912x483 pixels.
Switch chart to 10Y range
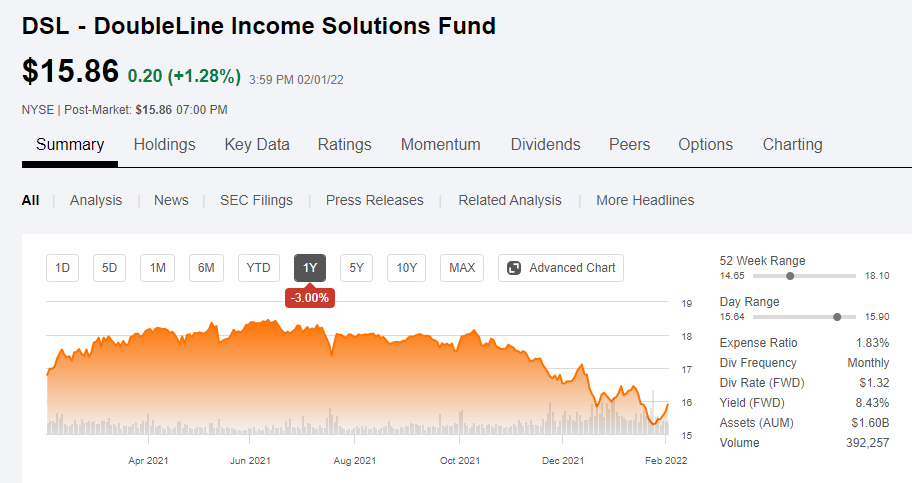pos(407,268)
